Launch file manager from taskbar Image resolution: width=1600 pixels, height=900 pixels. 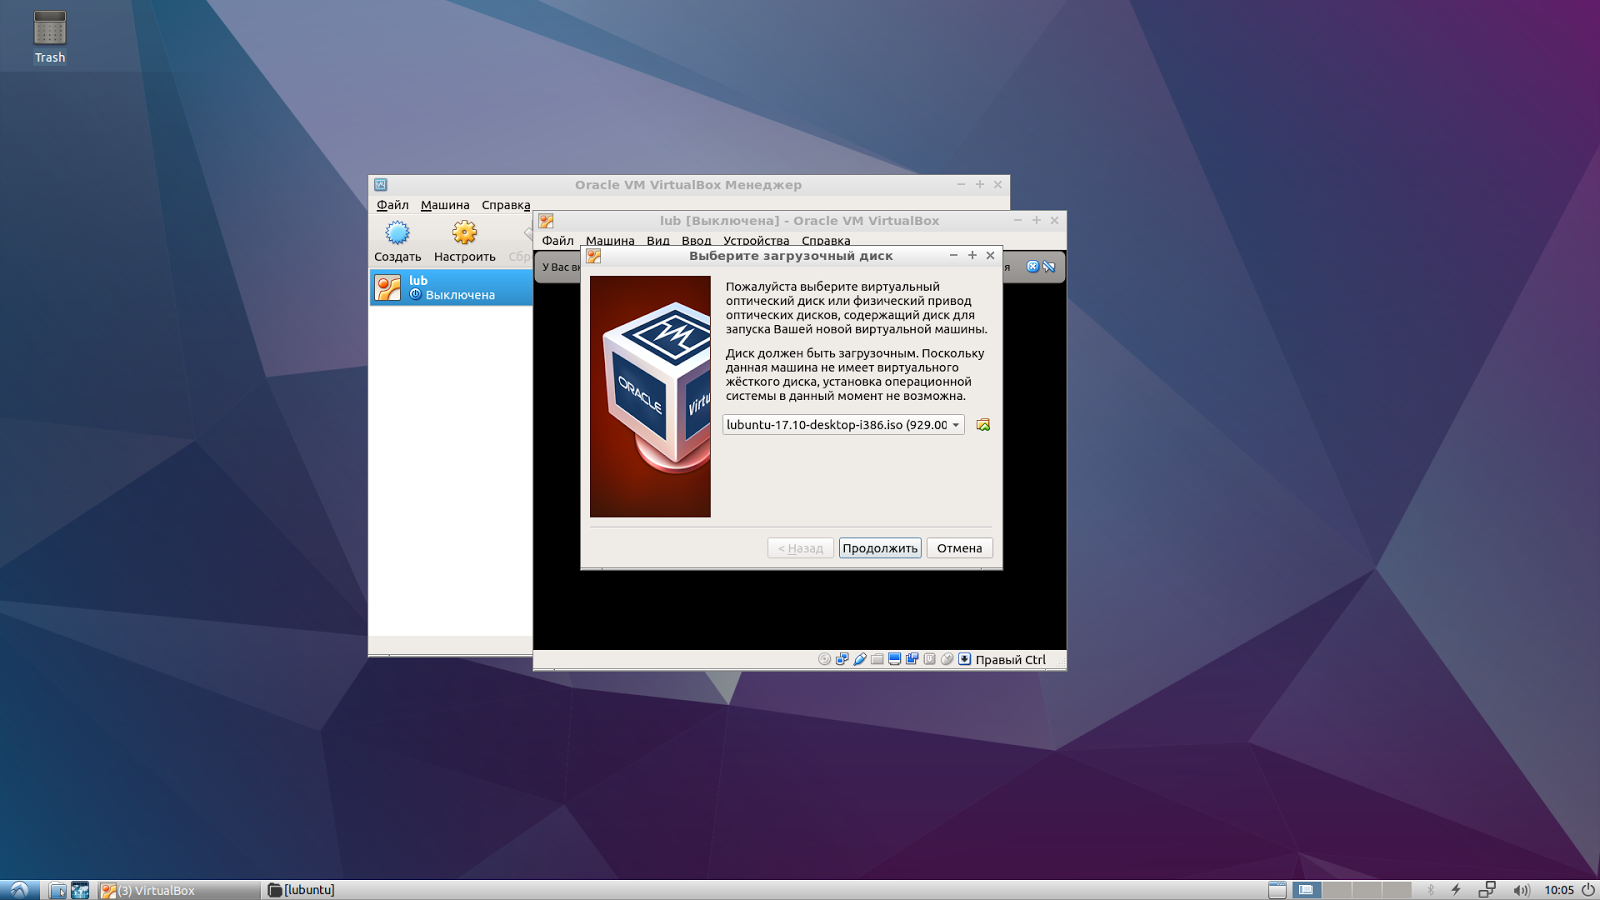pos(58,890)
